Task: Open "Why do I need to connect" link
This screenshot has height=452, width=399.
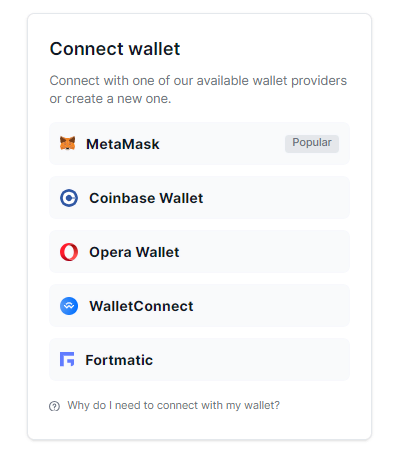Action: pyautogui.click(x=173, y=406)
